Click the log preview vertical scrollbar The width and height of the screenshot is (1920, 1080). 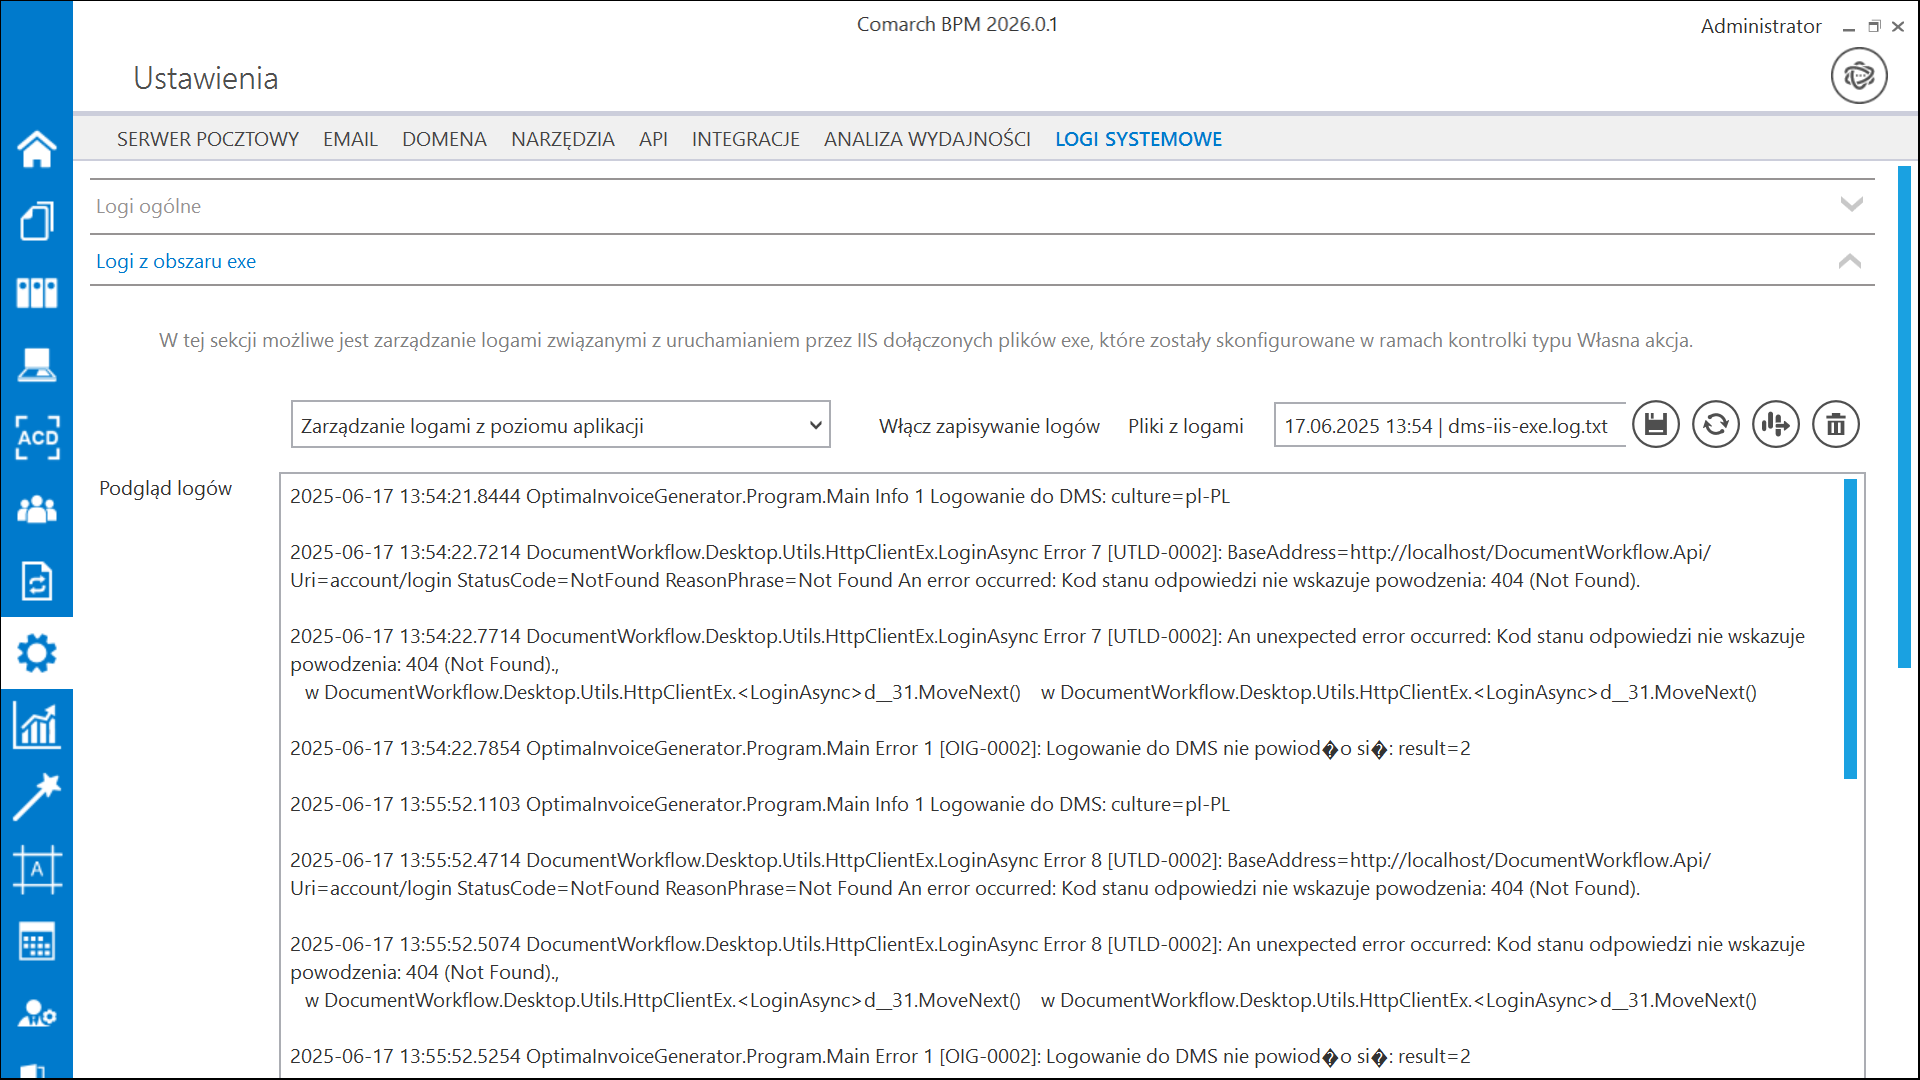click(1850, 628)
